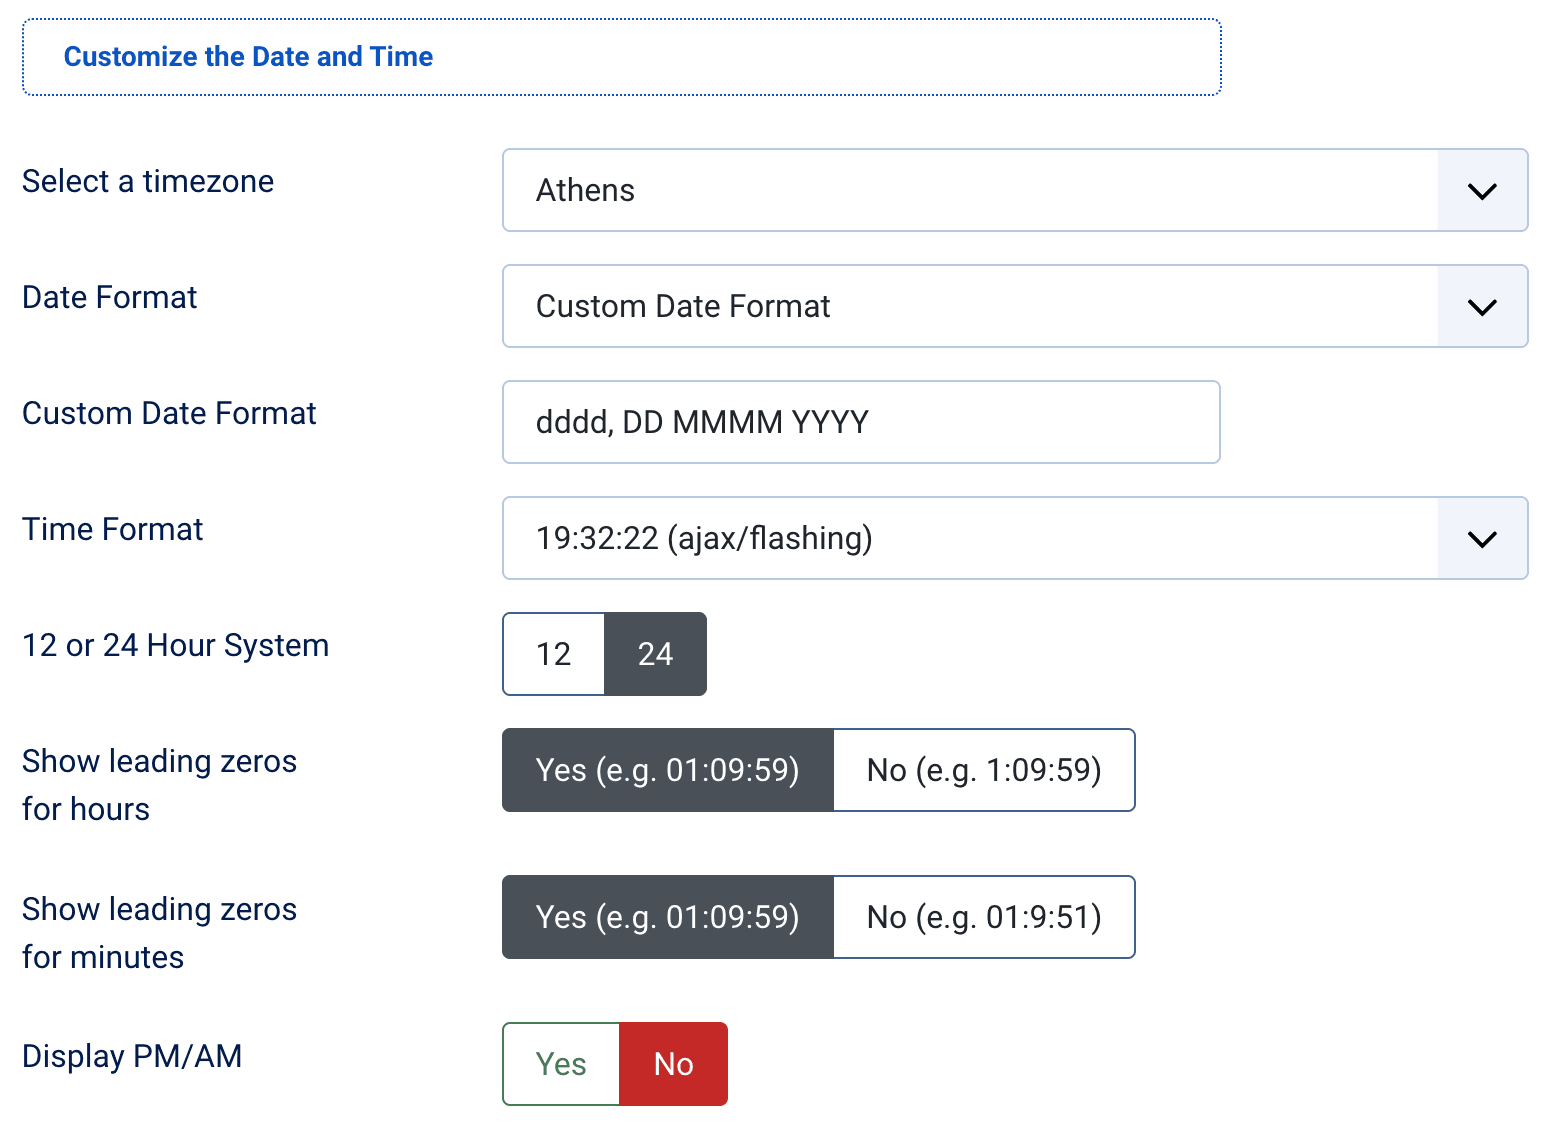This screenshot has height=1122, width=1566.
Task: Click the Display PM/AM label
Action: coord(132,1056)
